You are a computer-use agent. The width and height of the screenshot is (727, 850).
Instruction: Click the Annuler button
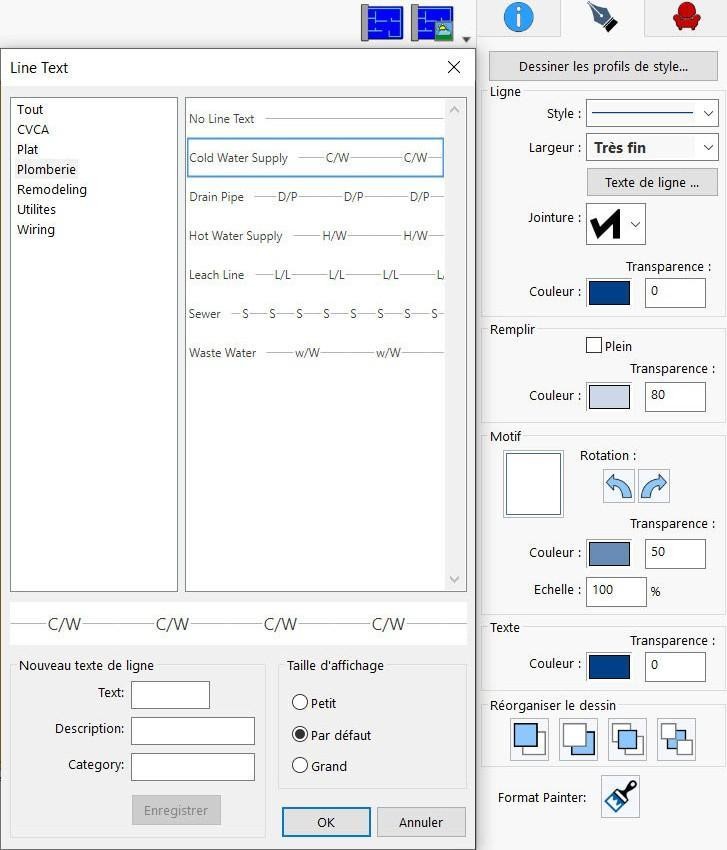pos(421,822)
